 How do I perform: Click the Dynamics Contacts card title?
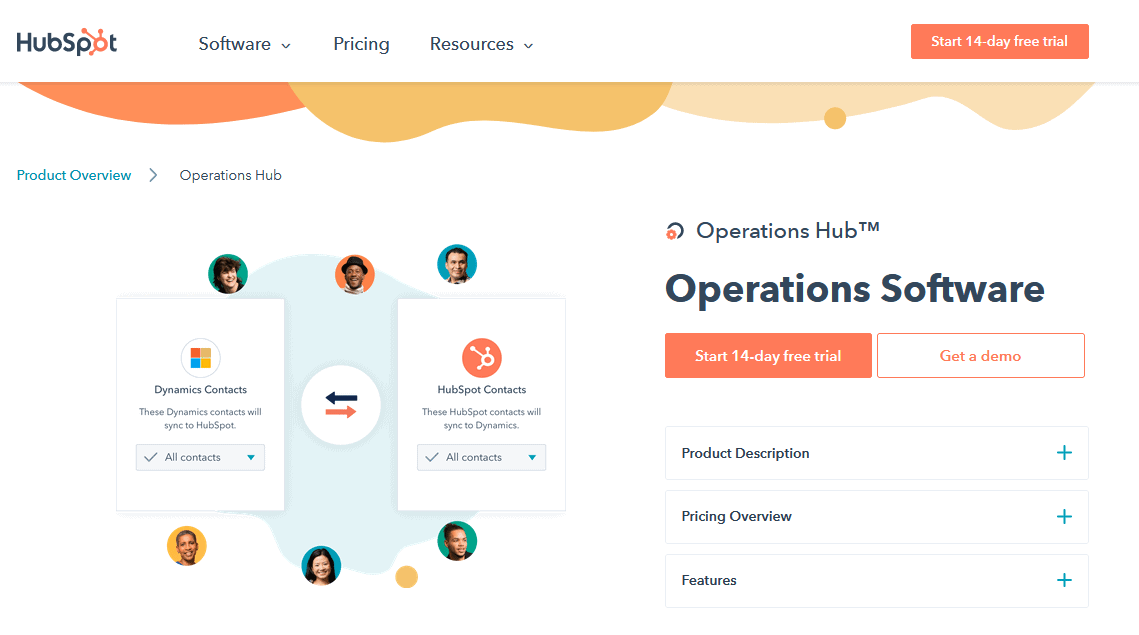(x=200, y=389)
